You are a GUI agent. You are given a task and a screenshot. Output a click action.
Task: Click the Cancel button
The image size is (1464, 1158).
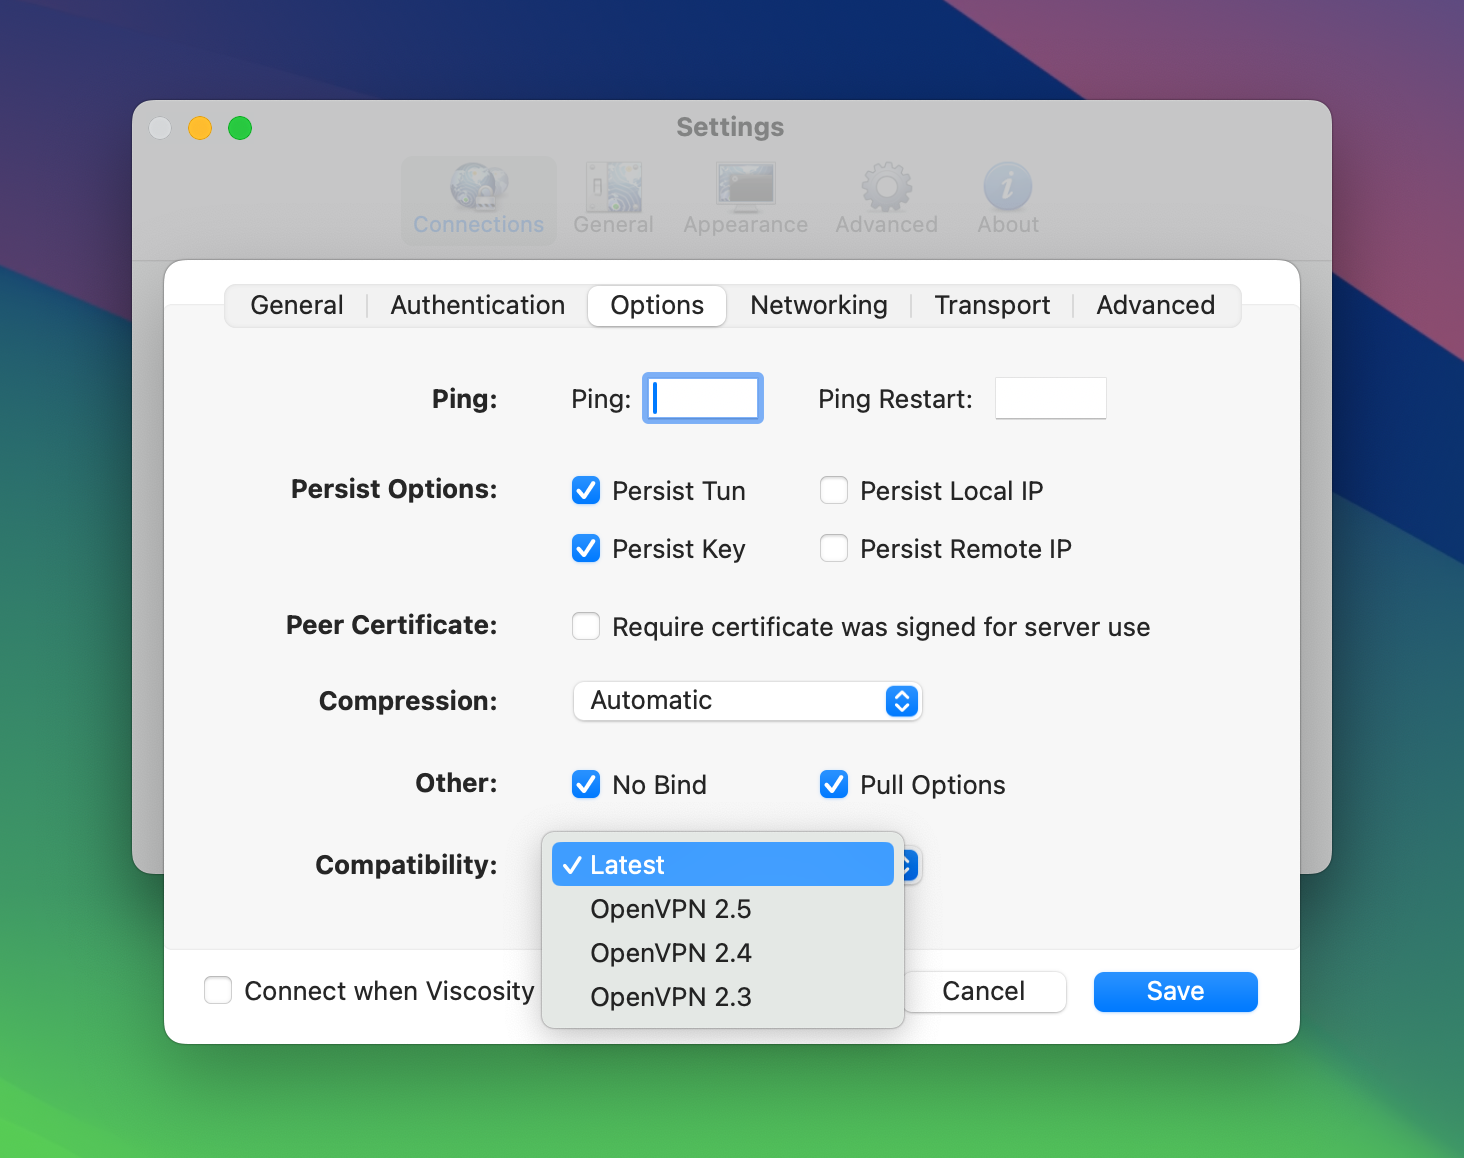(984, 991)
